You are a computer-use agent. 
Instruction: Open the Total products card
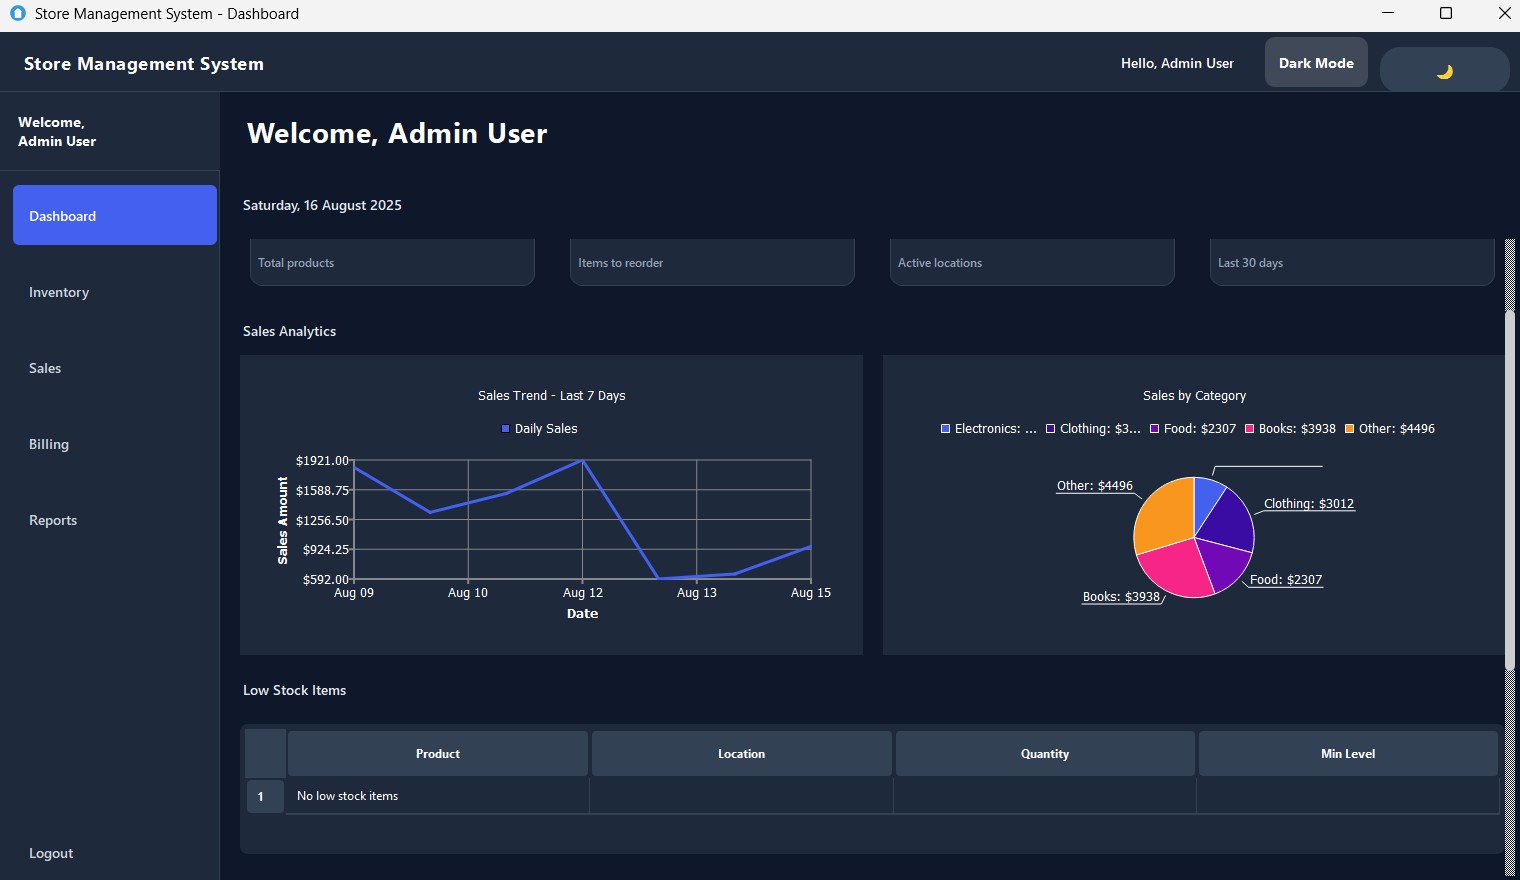pos(392,263)
